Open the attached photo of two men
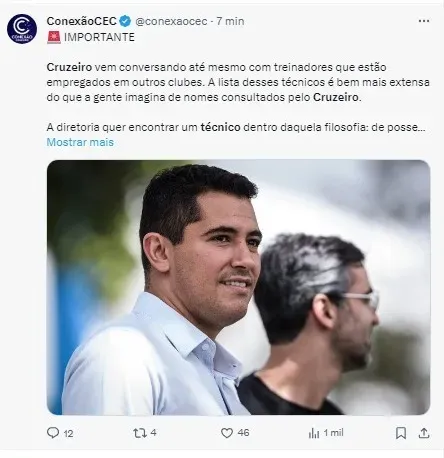The image size is (444, 458). [x=238, y=287]
